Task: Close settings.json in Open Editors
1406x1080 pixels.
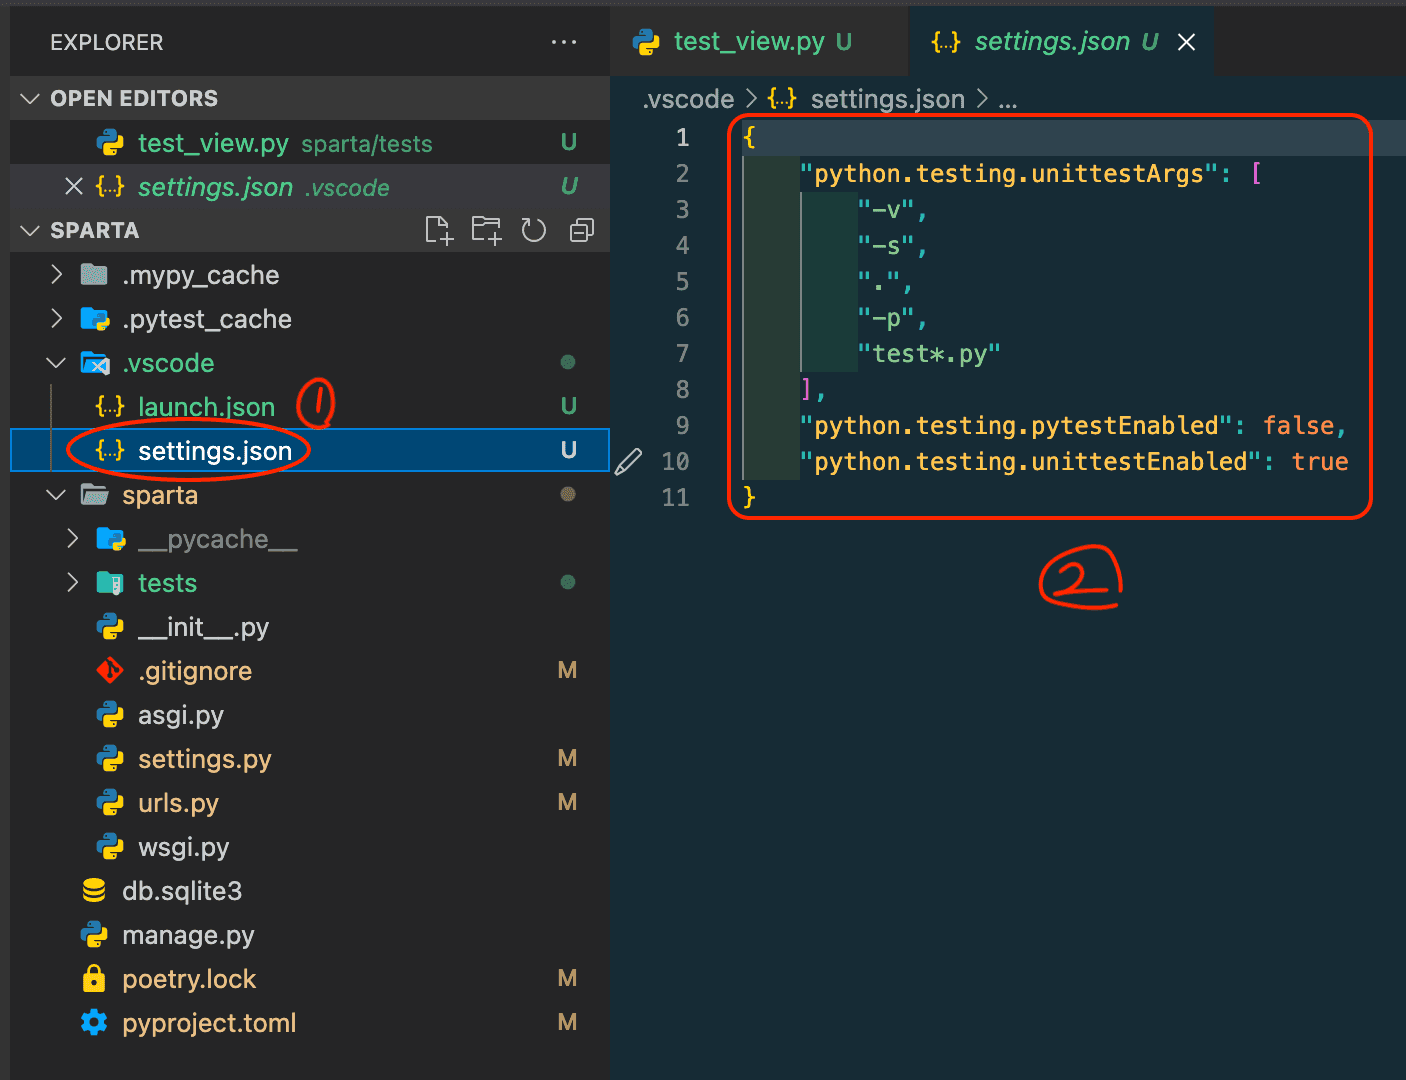Action: 73,186
